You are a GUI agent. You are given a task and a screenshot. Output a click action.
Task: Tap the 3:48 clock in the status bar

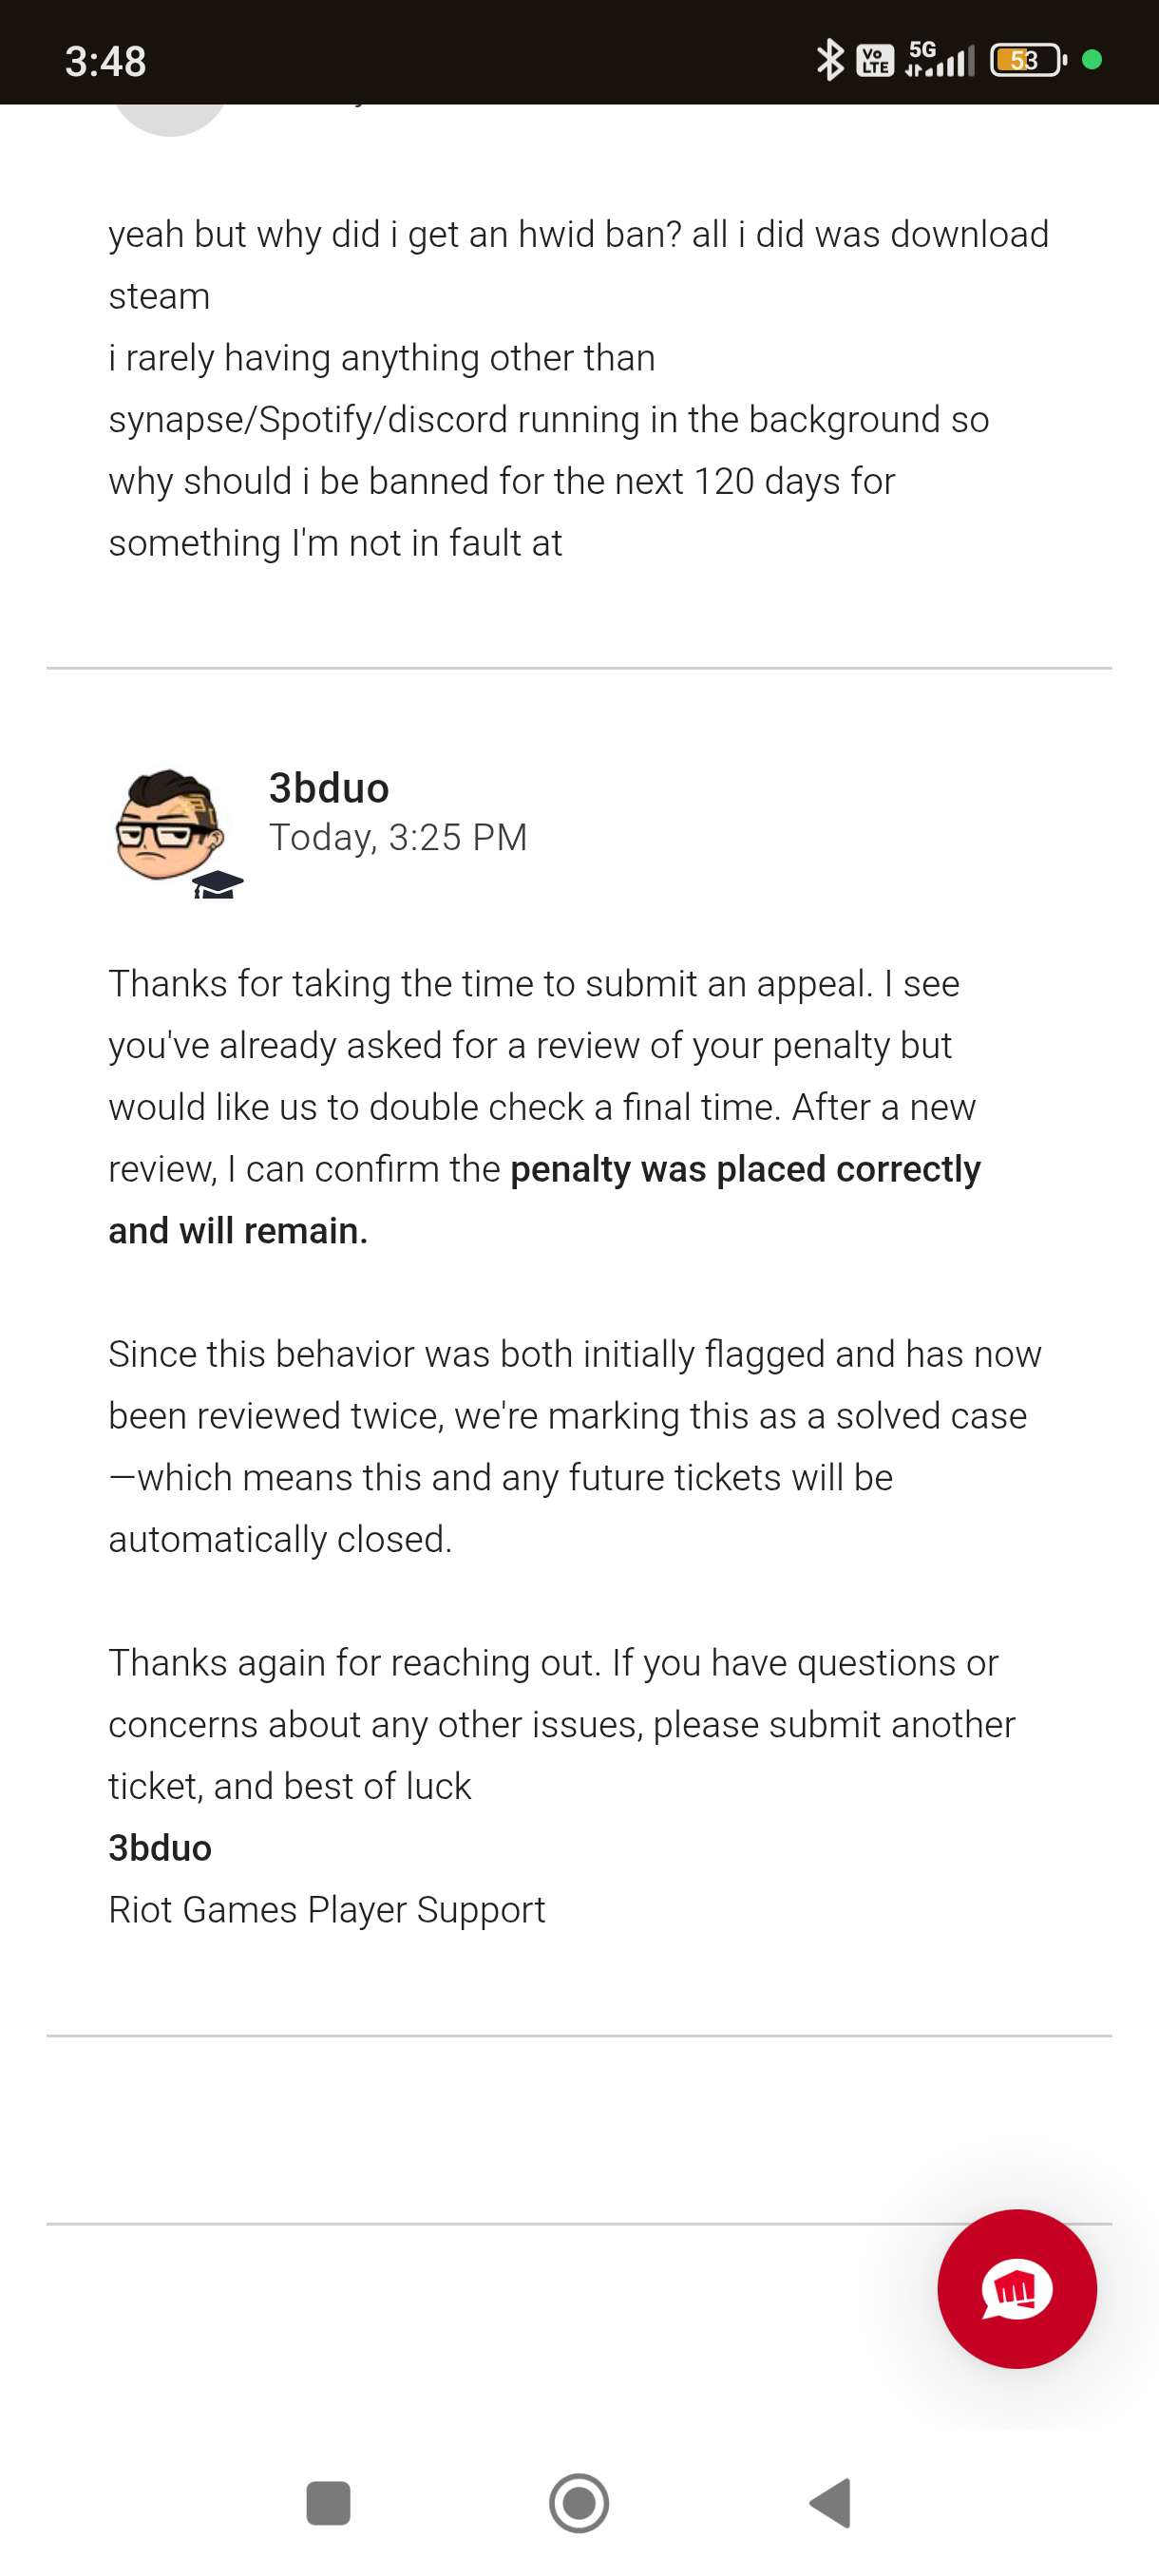pyautogui.click(x=106, y=61)
